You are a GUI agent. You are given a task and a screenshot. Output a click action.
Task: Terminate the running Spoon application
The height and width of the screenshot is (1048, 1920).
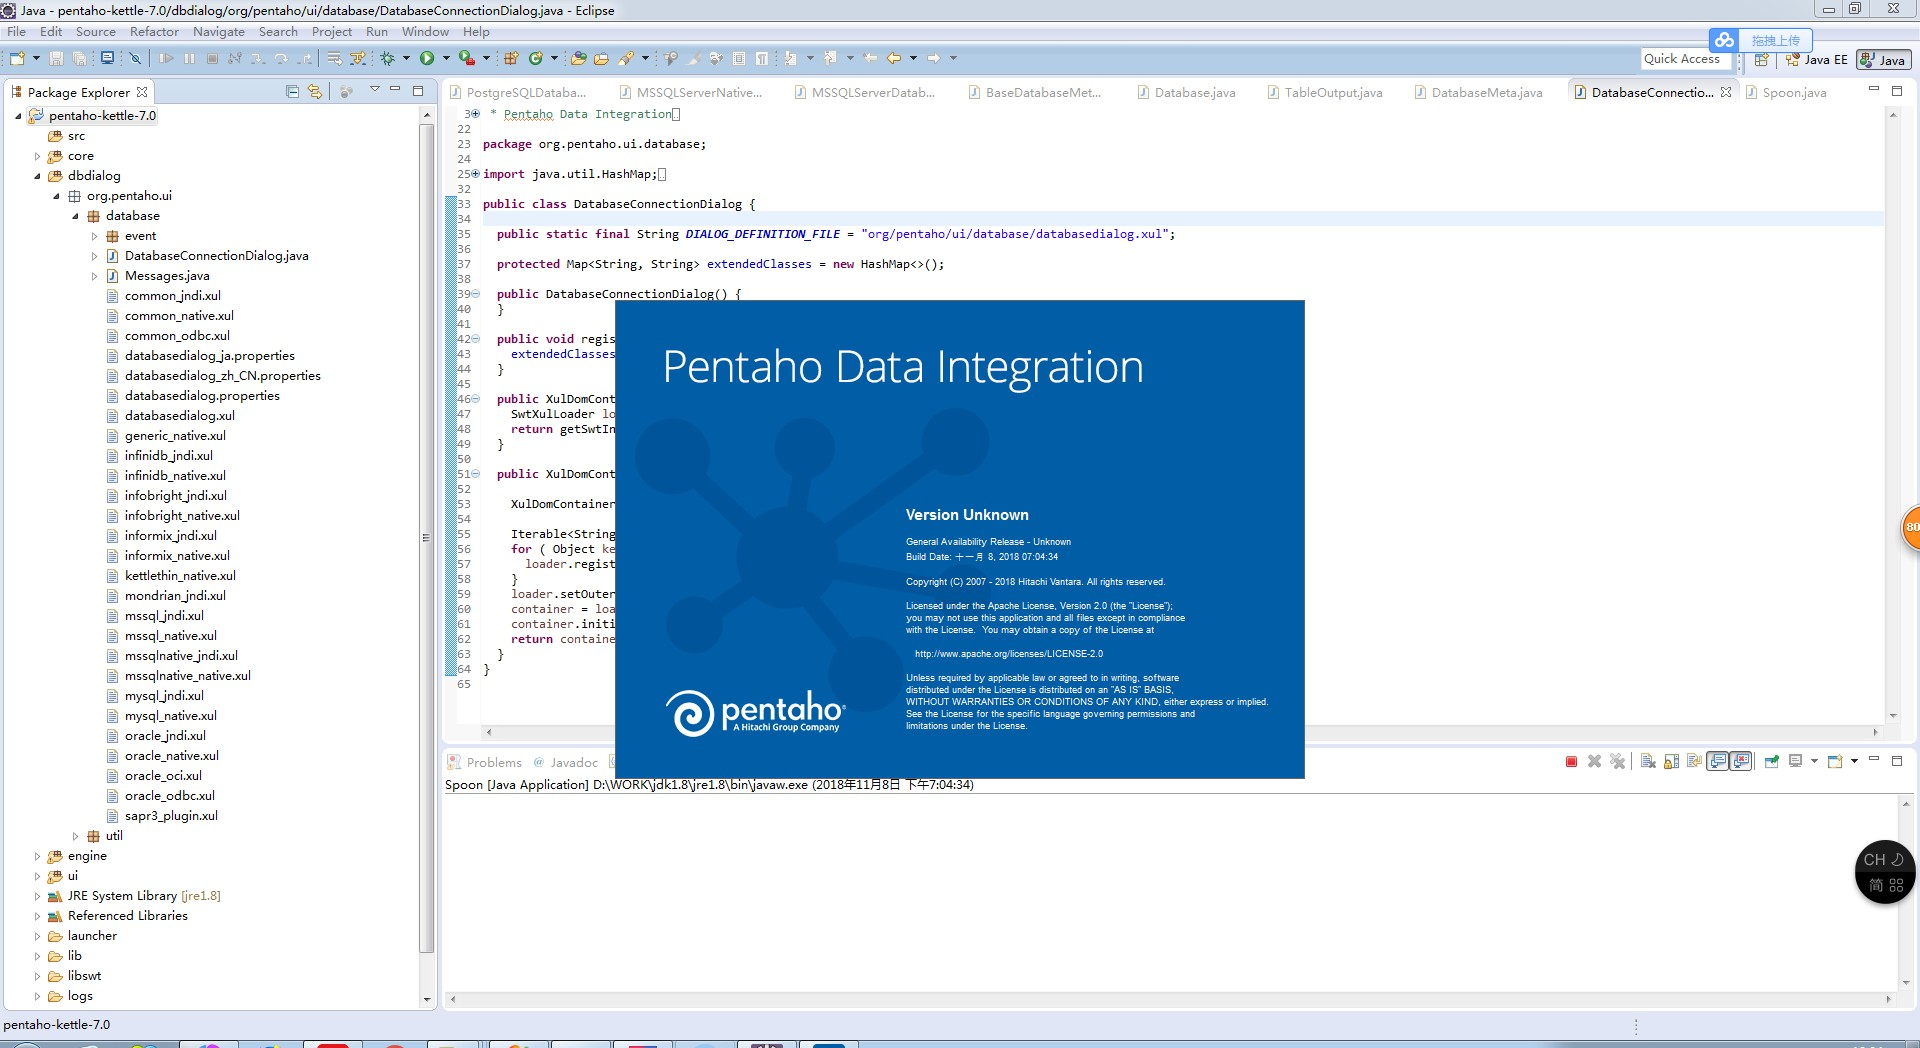point(1571,761)
